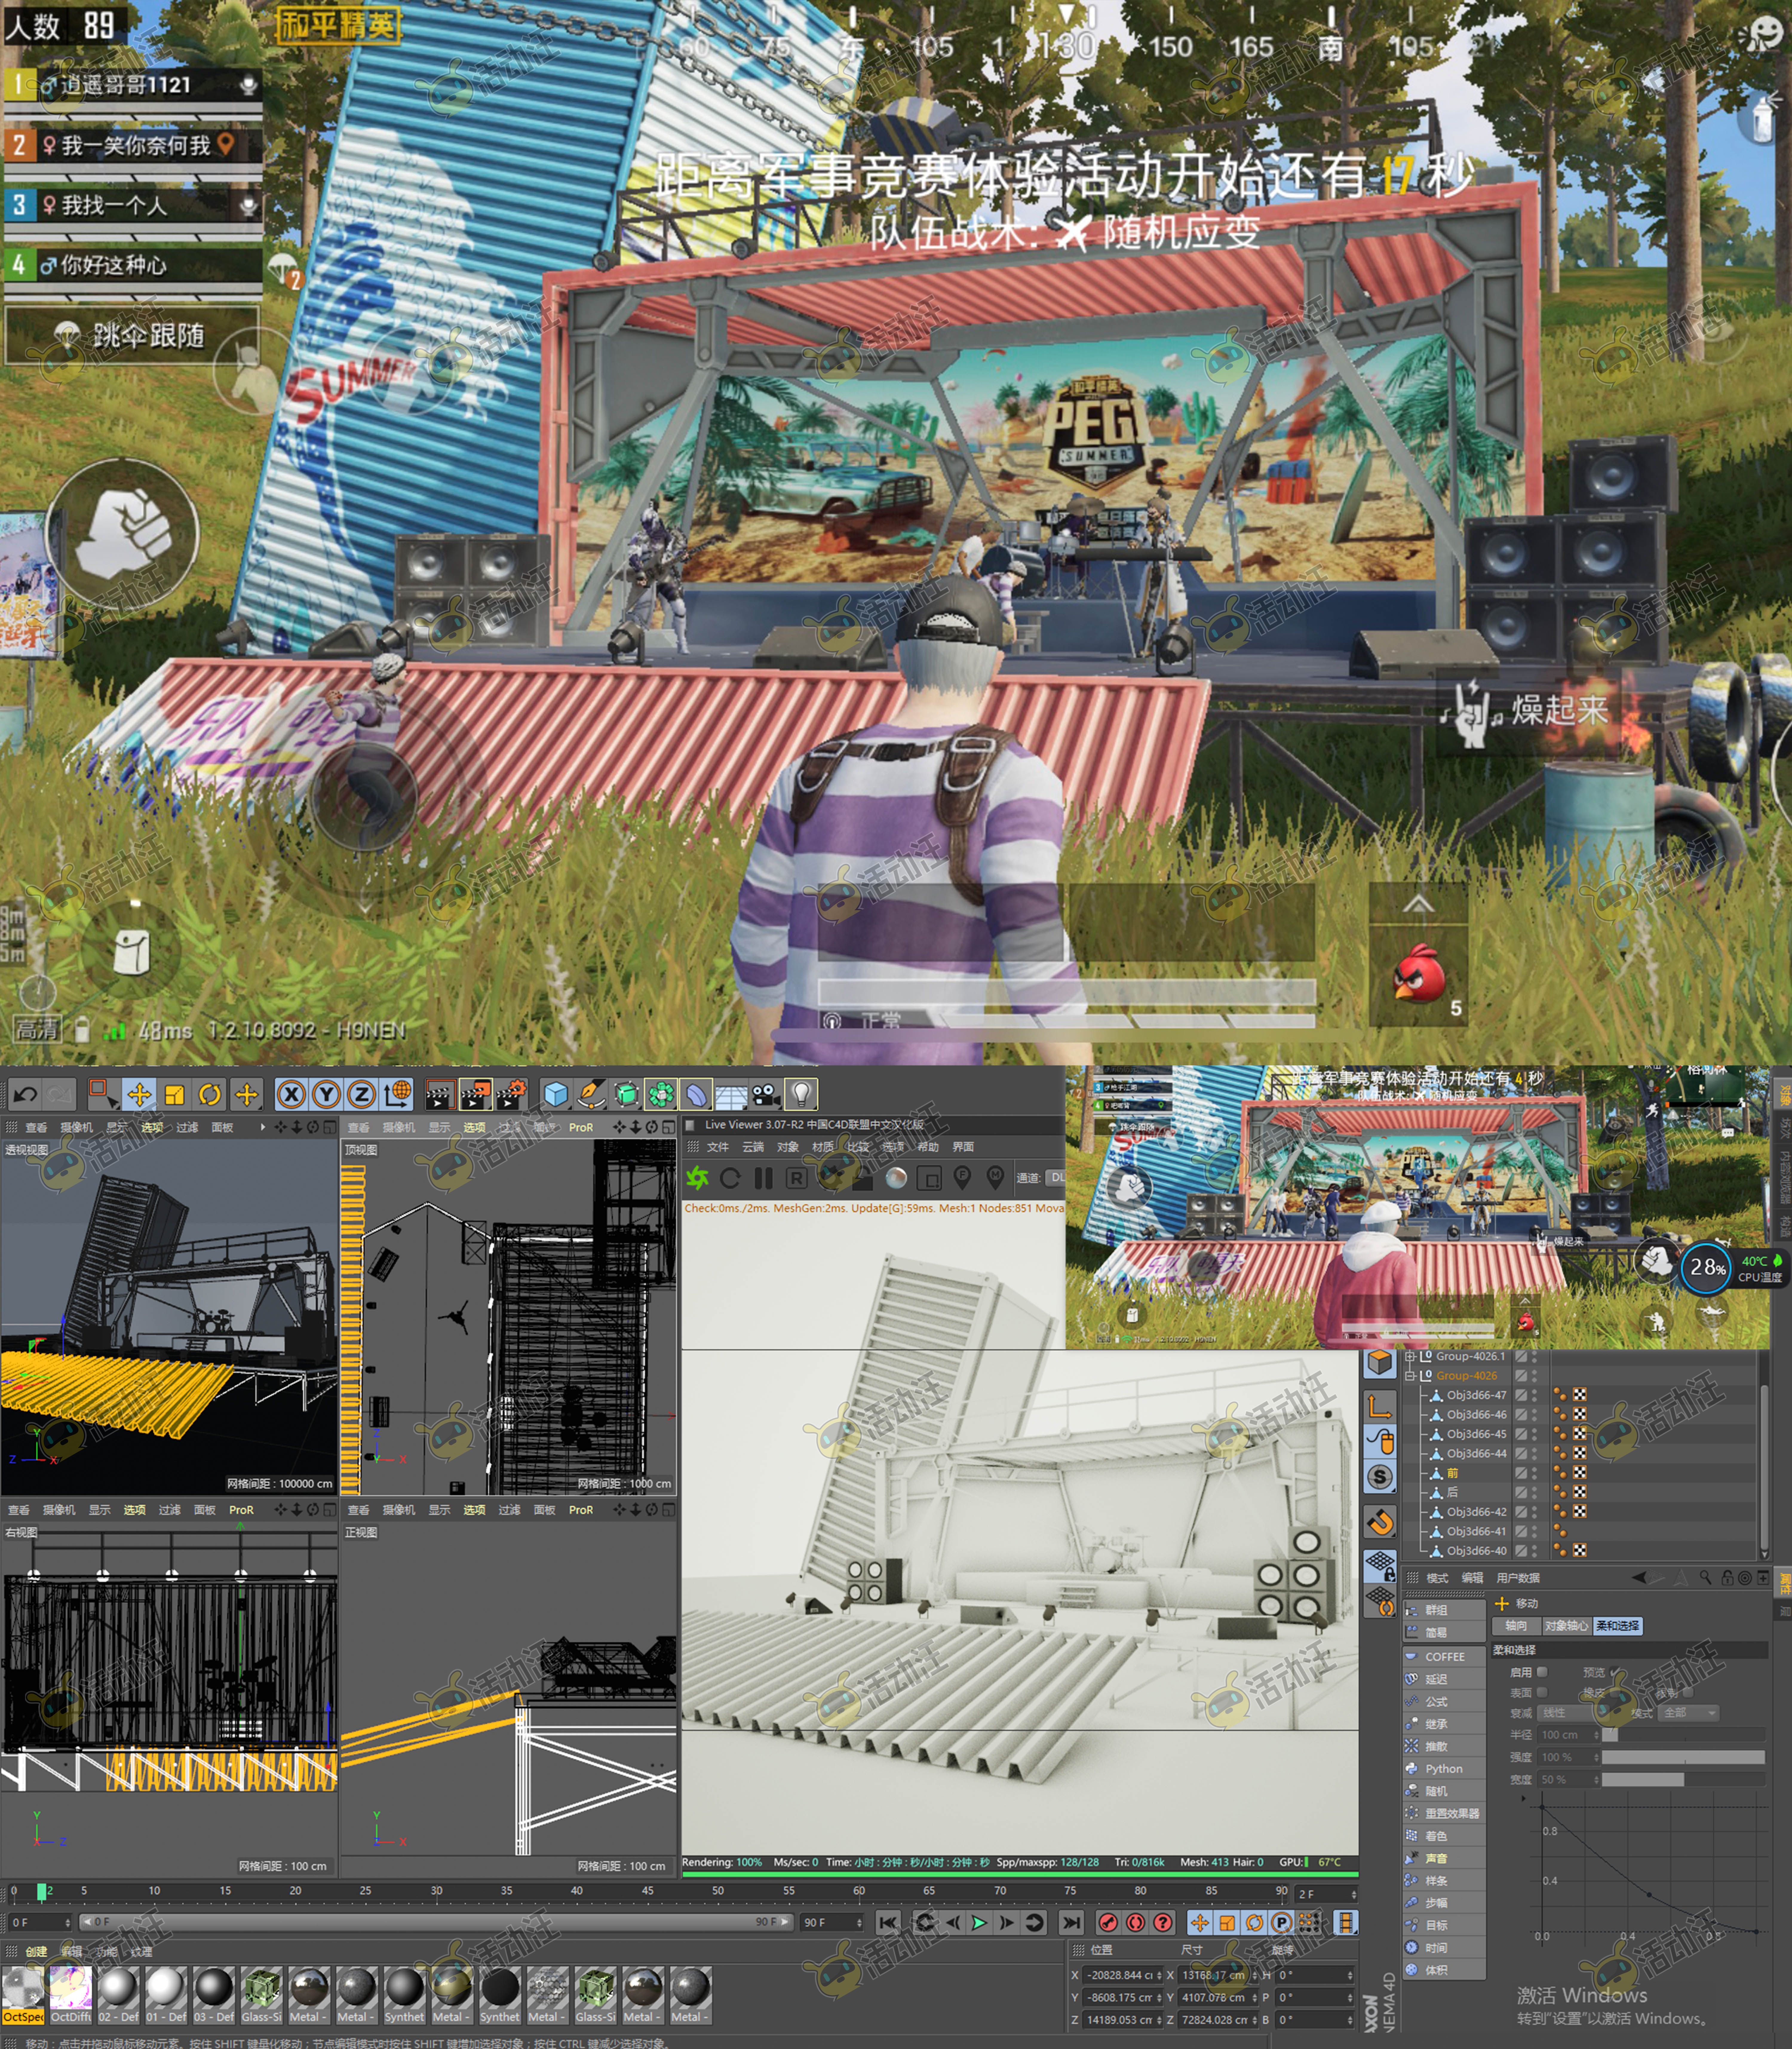The image size is (1792, 2049).
Task: Toggle the Z axis lock
Action: coord(361,1094)
